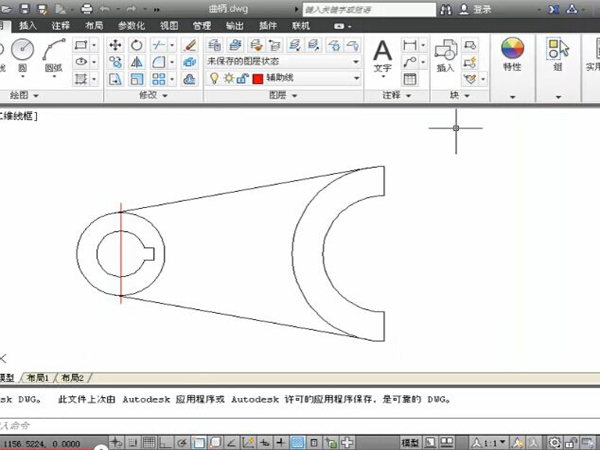The height and width of the screenshot is (450, 600).
Task: Open the 参数化 ribbon tab
Action: click(130, 24)
